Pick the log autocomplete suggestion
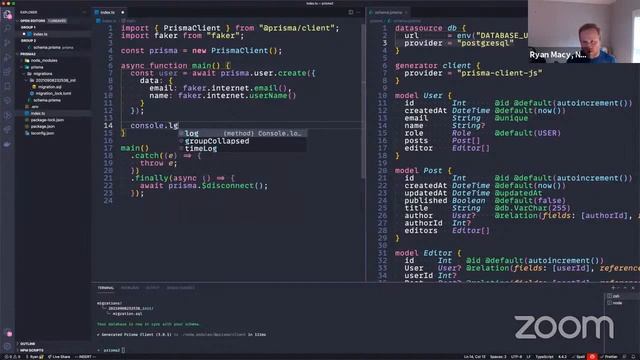The height and width of the screenshot is (360, 640). point(242,133)
